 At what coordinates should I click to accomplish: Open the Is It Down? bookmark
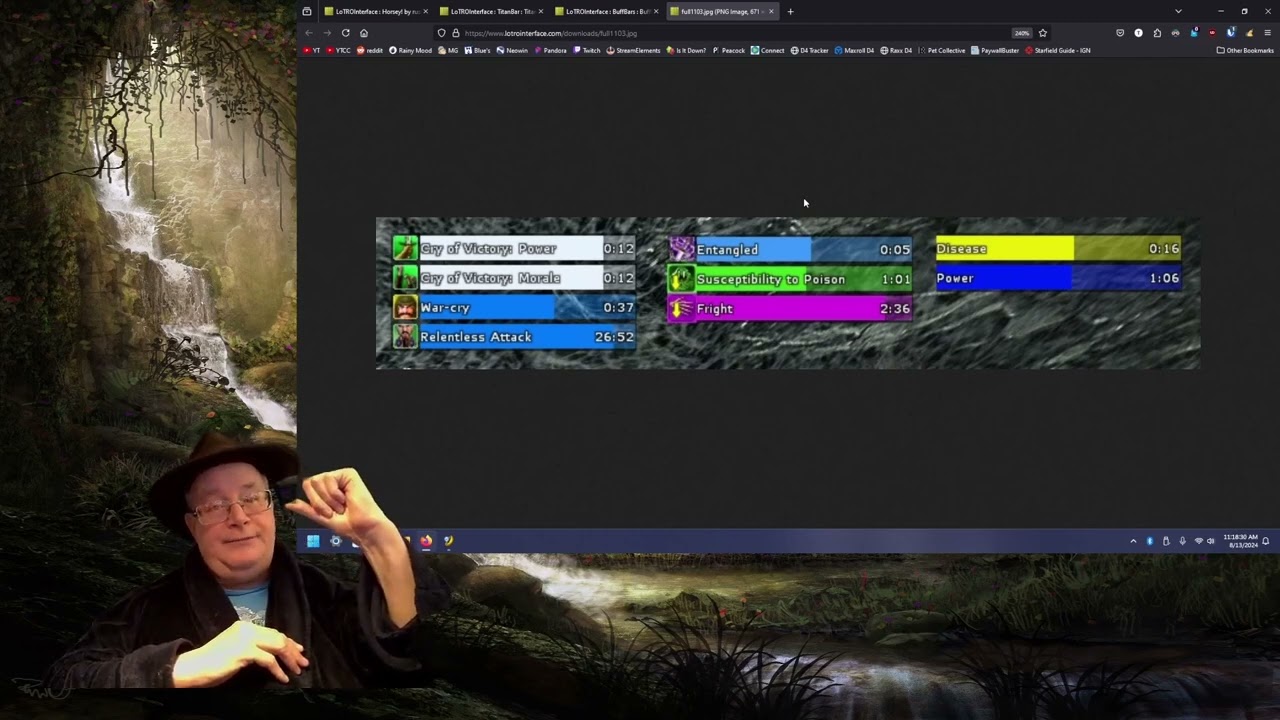pos(686,50)
